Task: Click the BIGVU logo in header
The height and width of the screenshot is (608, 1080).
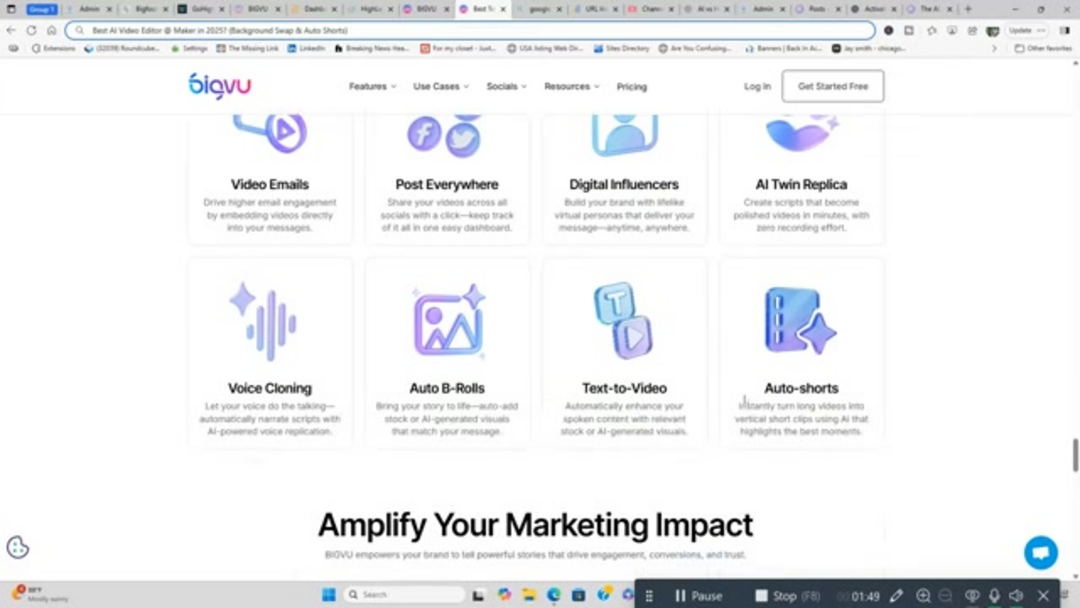Action: pyautogui.click(x=219, y=86)
